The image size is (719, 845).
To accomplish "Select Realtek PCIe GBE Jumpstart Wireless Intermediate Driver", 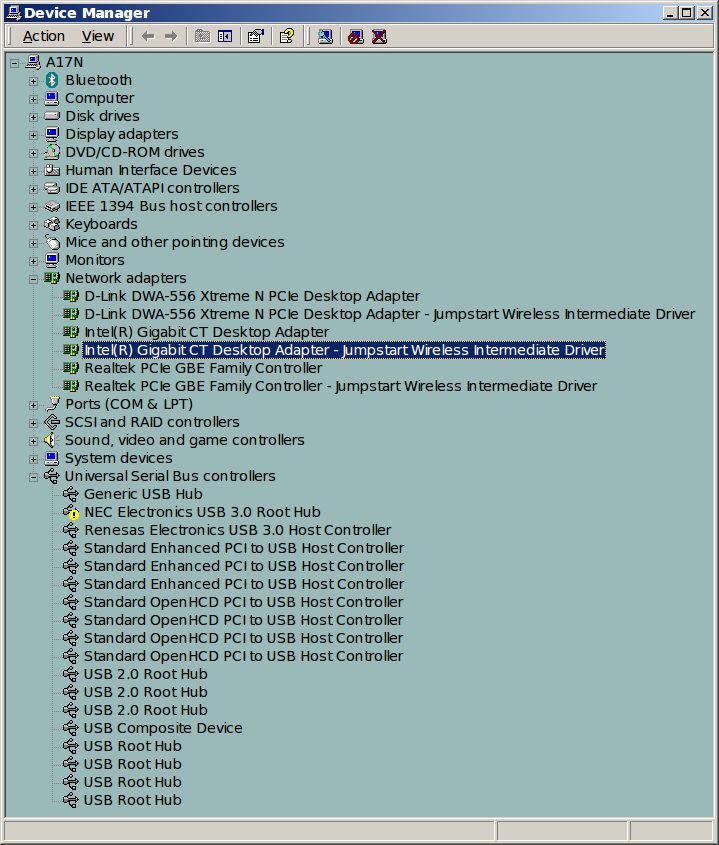I will (x=341, y=386).
